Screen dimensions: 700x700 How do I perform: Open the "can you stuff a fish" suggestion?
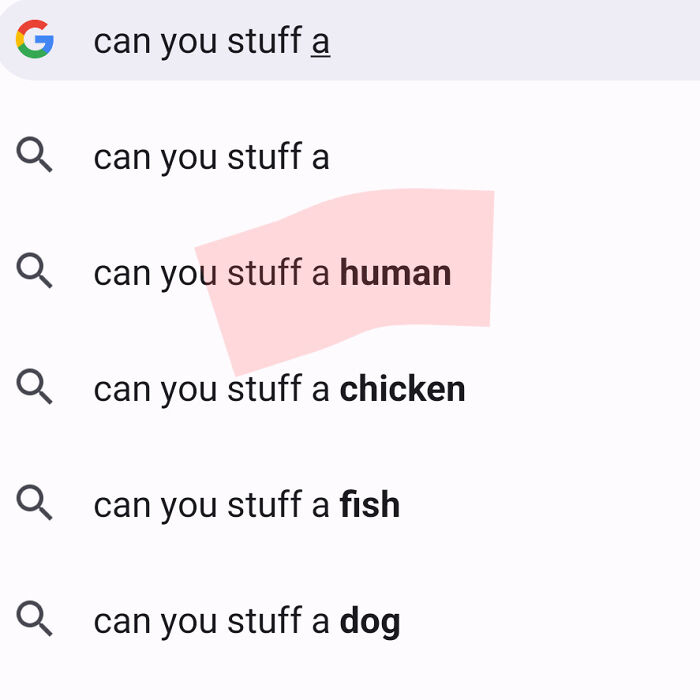[x=246, y=505]
